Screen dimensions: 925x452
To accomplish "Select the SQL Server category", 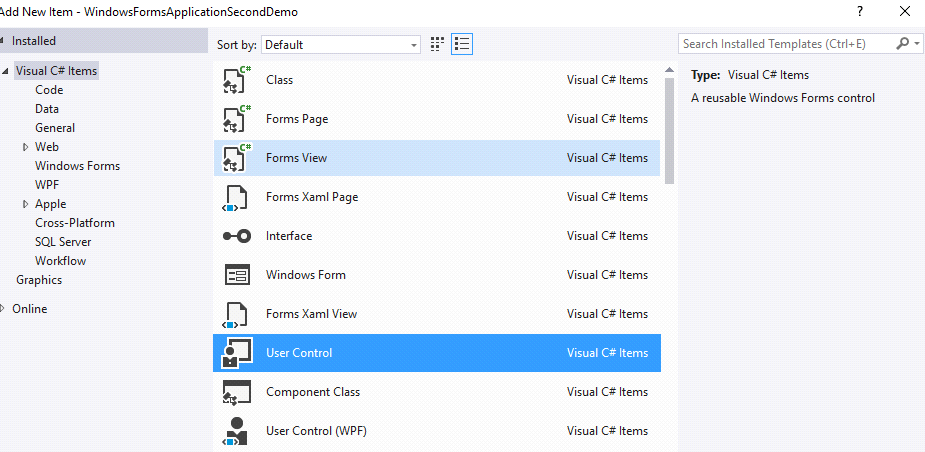I will [63, 242].
